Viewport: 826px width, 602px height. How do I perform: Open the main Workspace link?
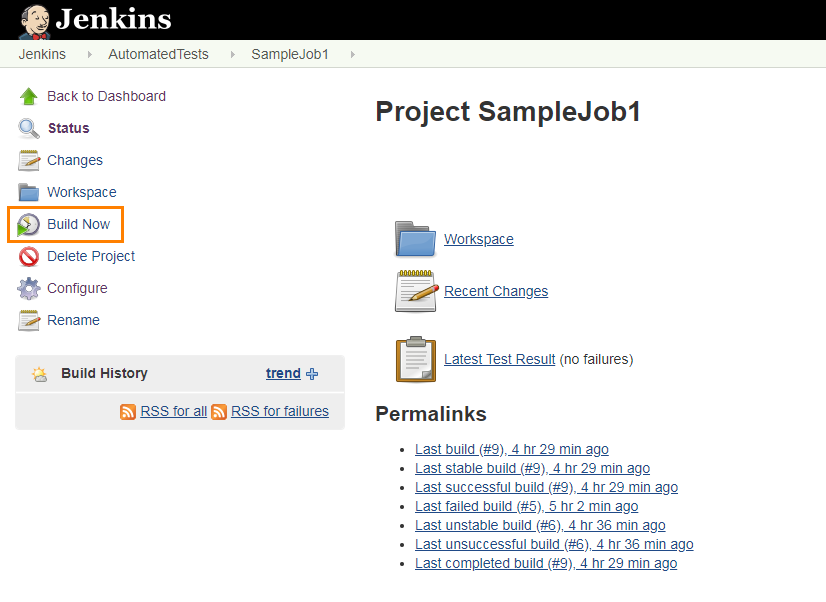[479, 239]
